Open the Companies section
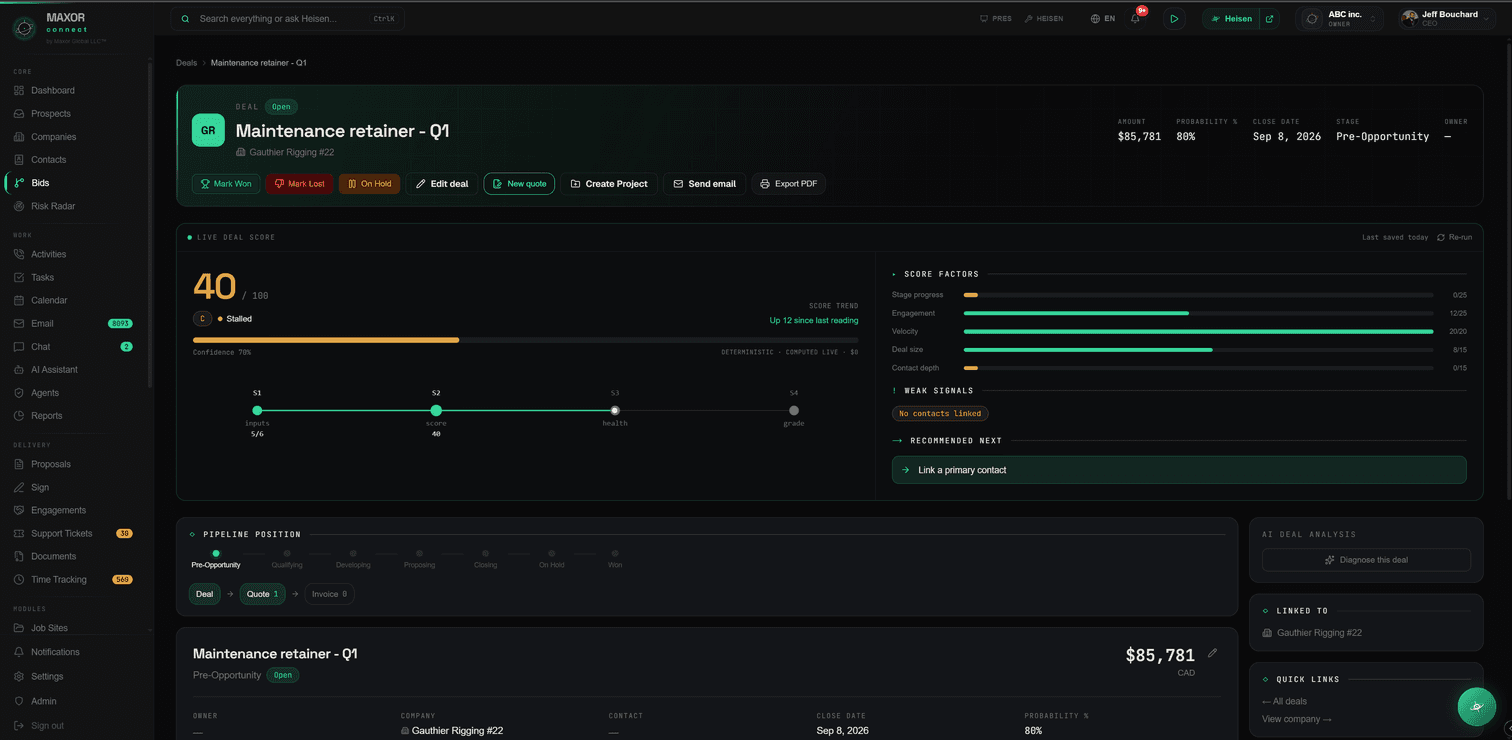Viewport: 1512px width, 740px height. [53, 137]
